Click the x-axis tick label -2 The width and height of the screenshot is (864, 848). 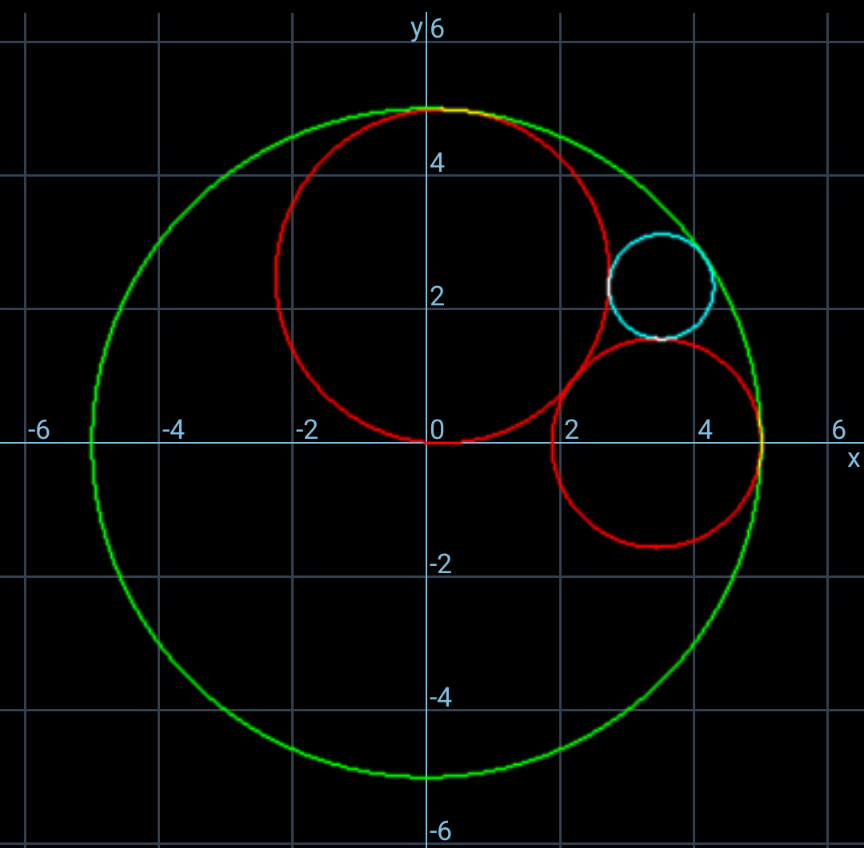tap(307, 430)
